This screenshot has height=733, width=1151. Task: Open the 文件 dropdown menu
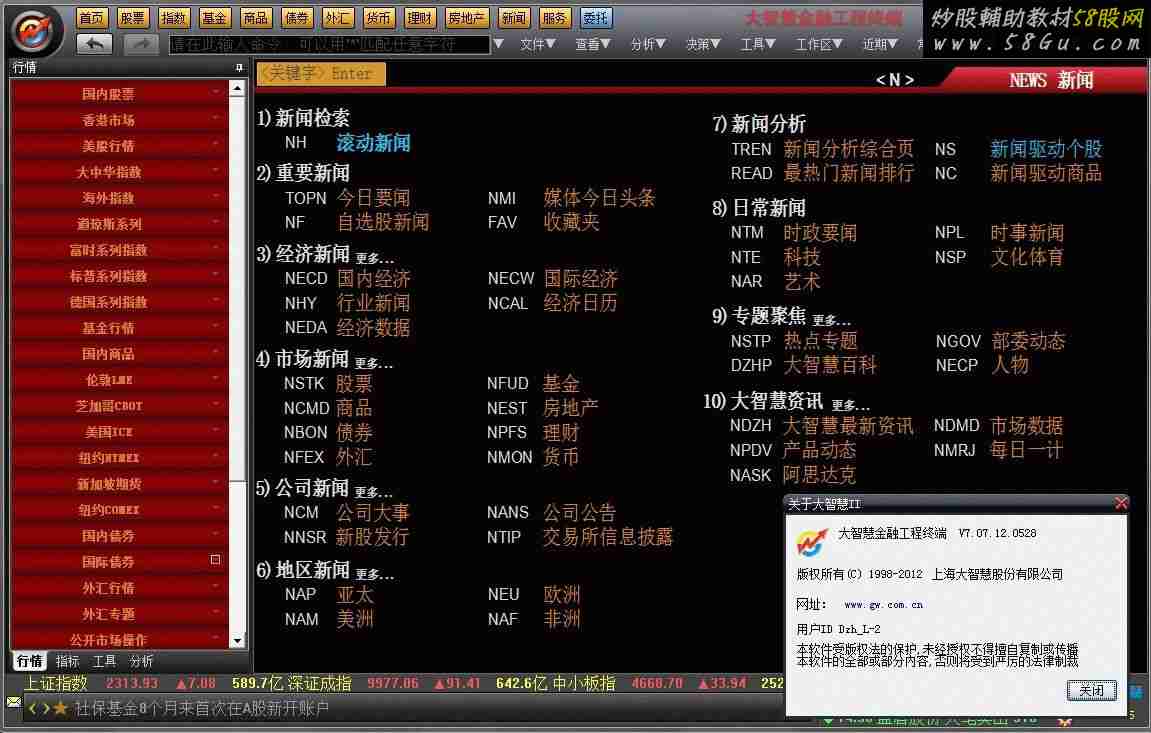point(537,44)
